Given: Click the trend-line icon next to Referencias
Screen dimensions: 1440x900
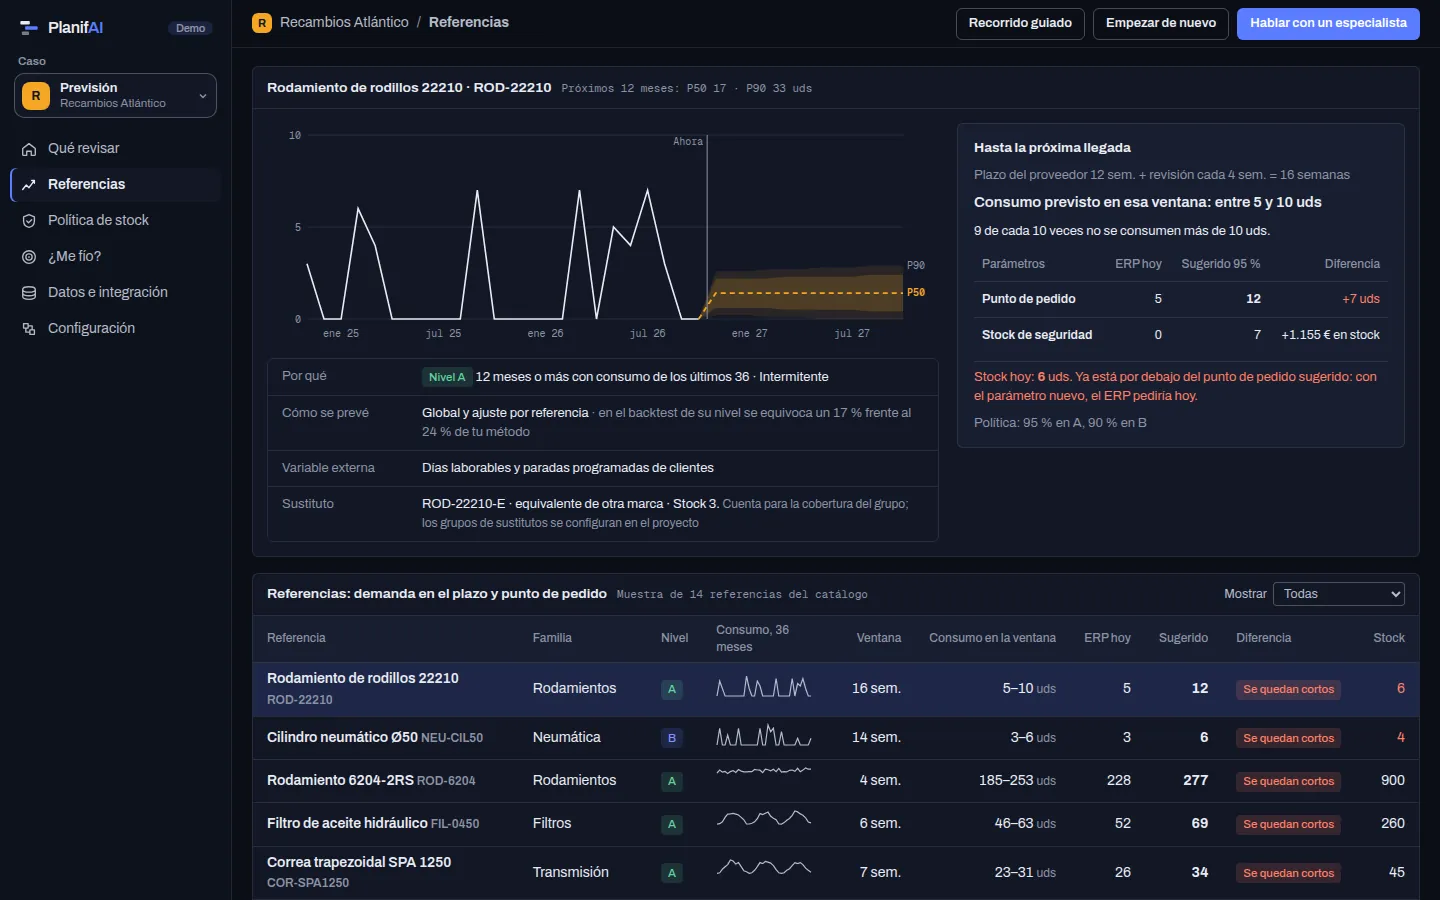Looking at the screenshot, I should click(x=29, y=185).
